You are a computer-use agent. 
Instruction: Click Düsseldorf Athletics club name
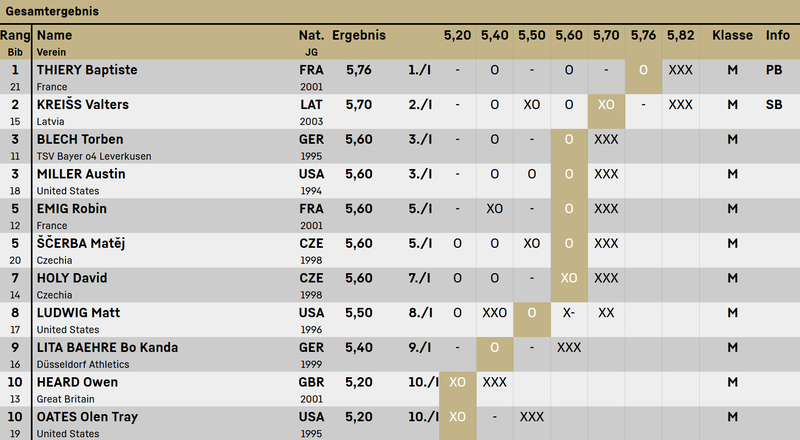[x=87, y=365]
